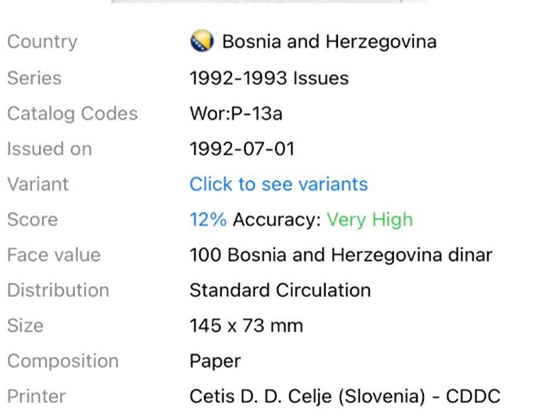Click the Paper composition value
The height and width of the screenshot is (416, 540).
click(x=215, y=362)
